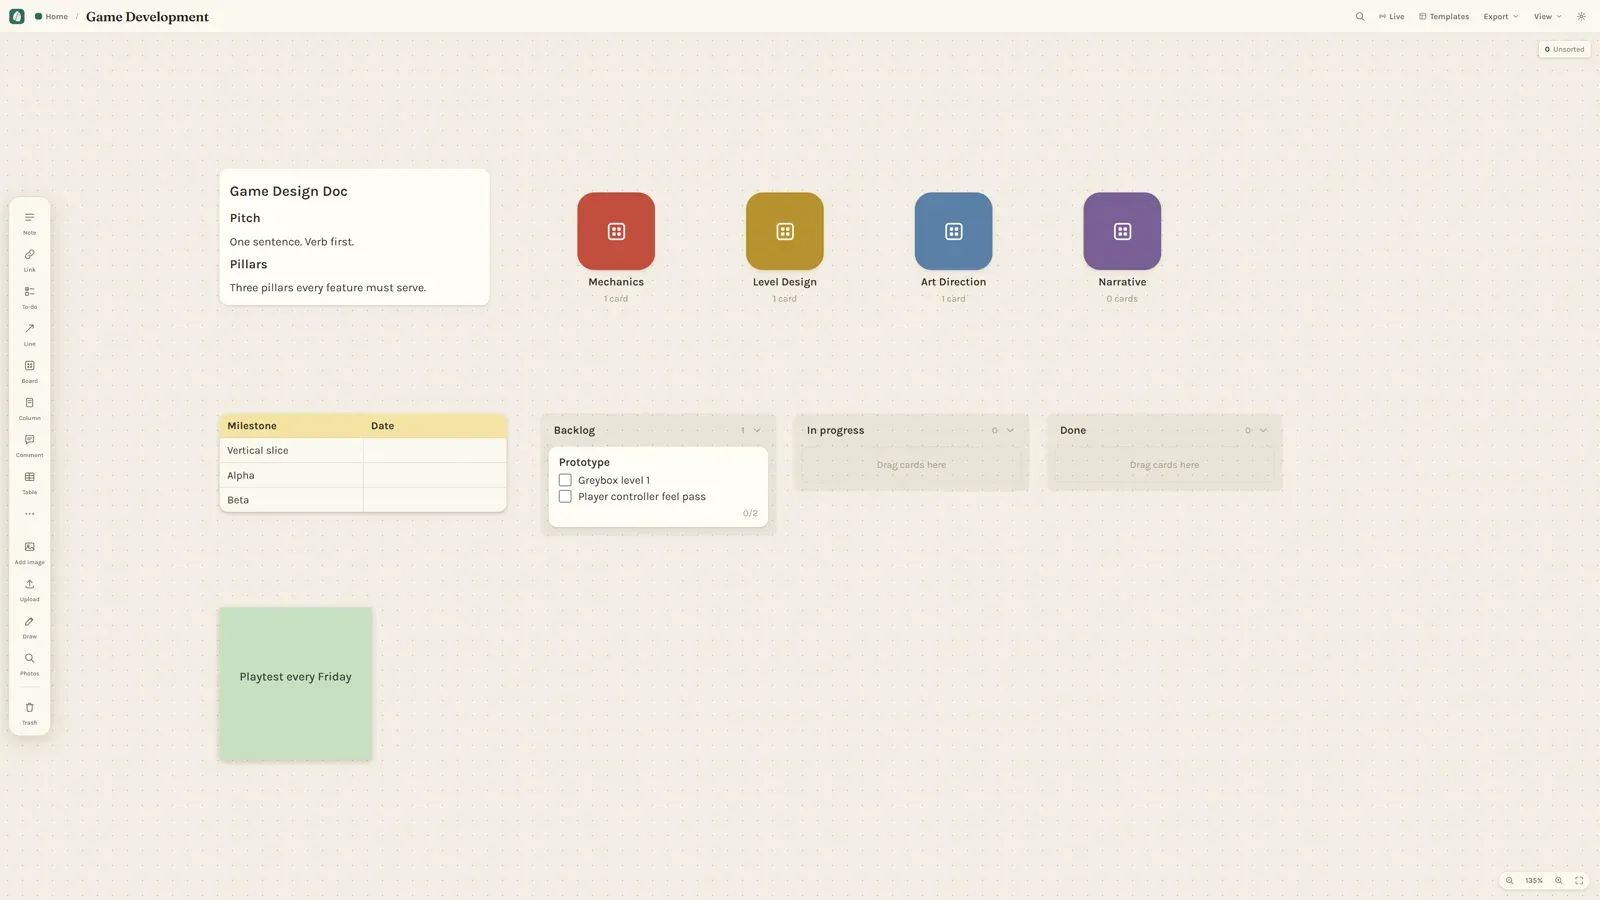This screenshot has height=900, width=1600.
Task: Click the Done column title
Action: (x=1073, y=431)
